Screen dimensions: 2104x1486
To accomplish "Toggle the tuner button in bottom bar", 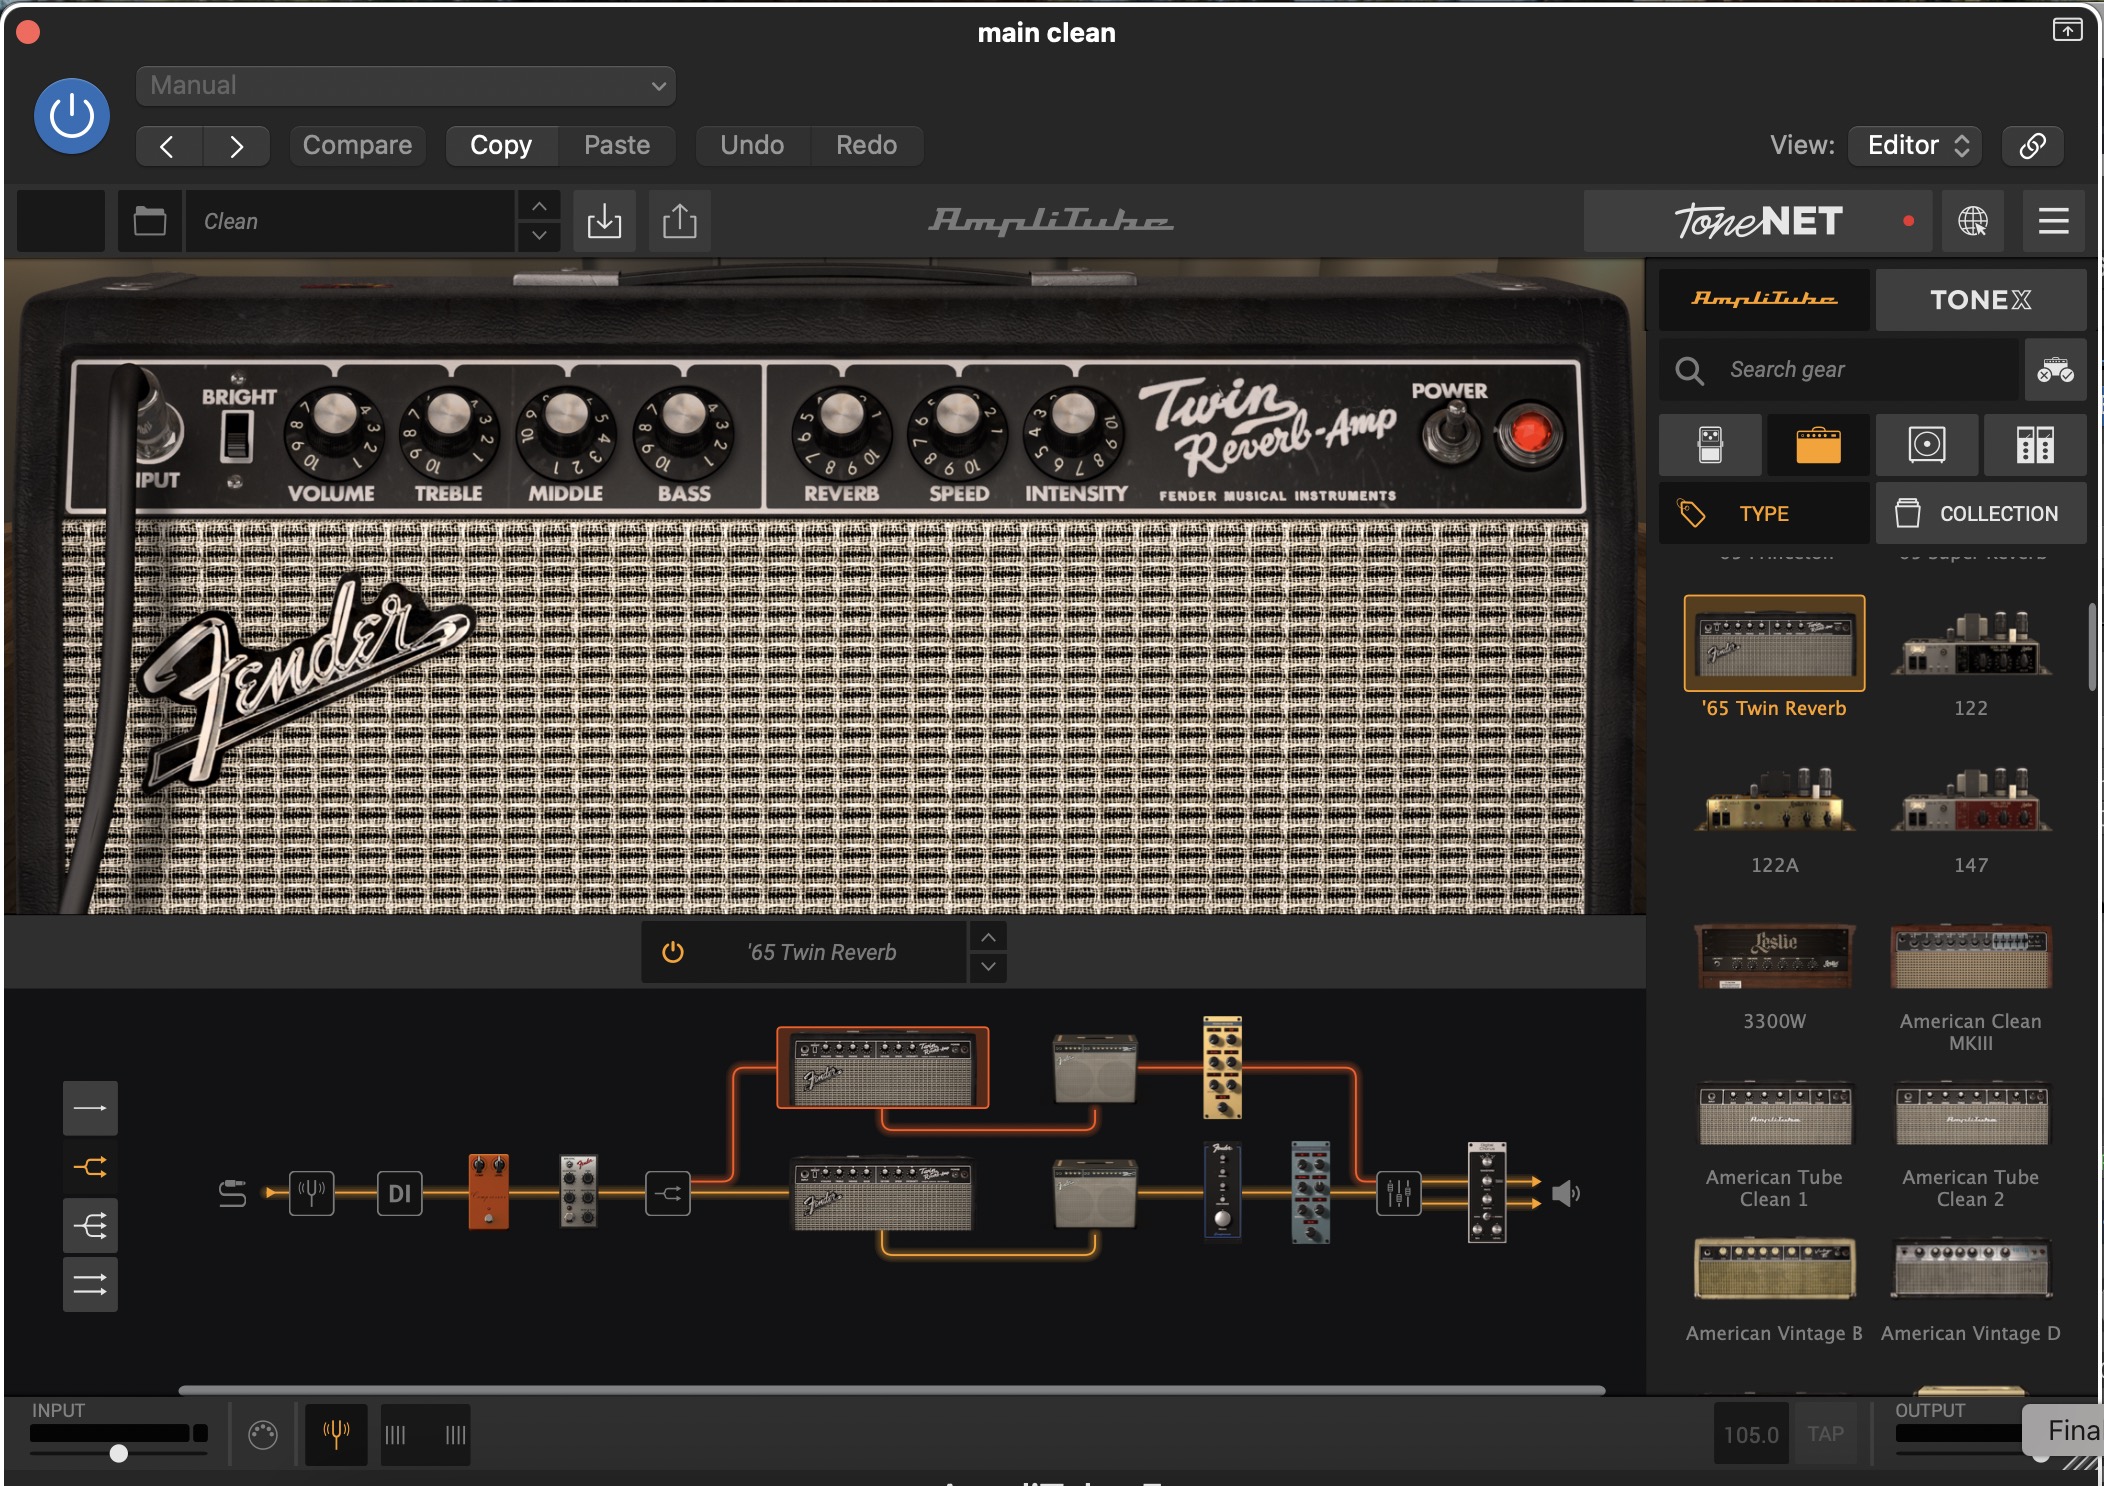I will coord(336,1435).
